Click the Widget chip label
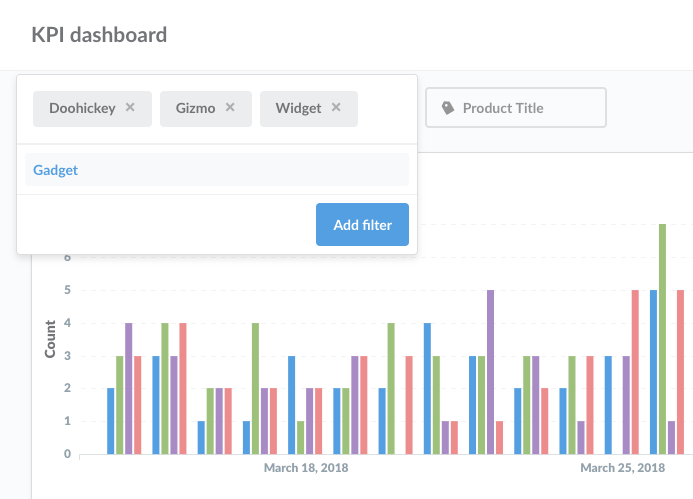 pyautogui.click(x=298, y=108)
